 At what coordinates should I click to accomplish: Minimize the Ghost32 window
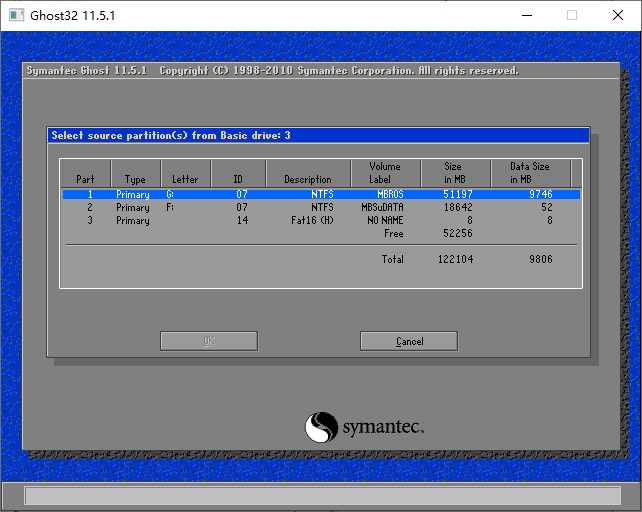(526, 15)
